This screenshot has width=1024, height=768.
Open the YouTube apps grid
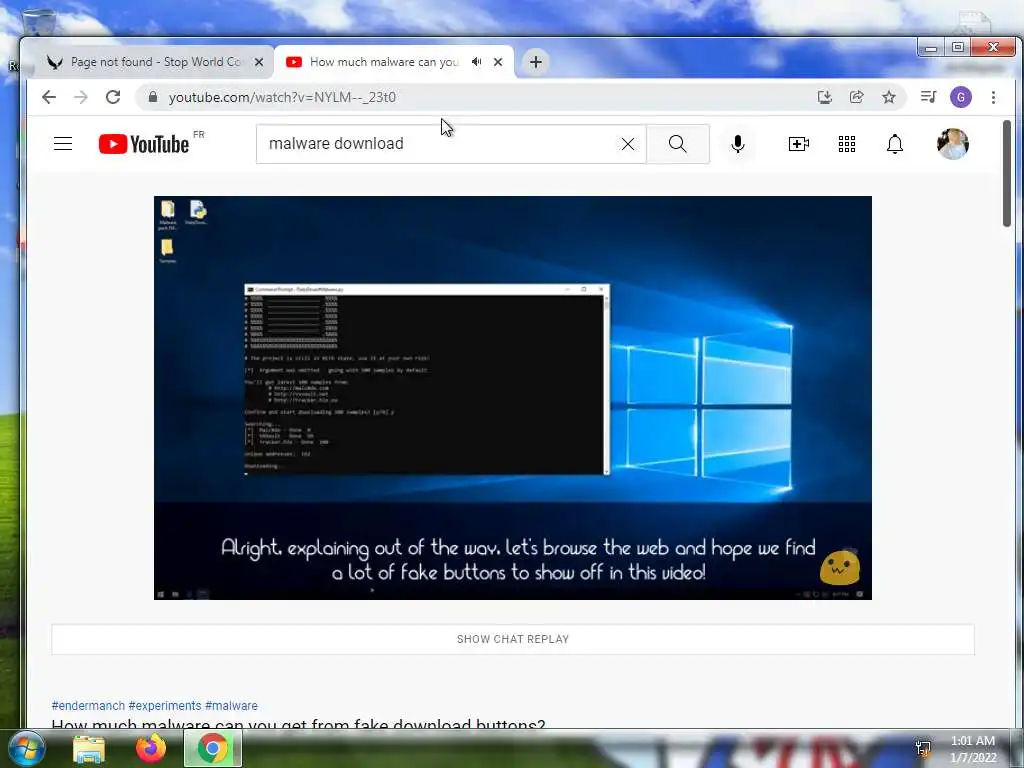[x=847, y=144]
